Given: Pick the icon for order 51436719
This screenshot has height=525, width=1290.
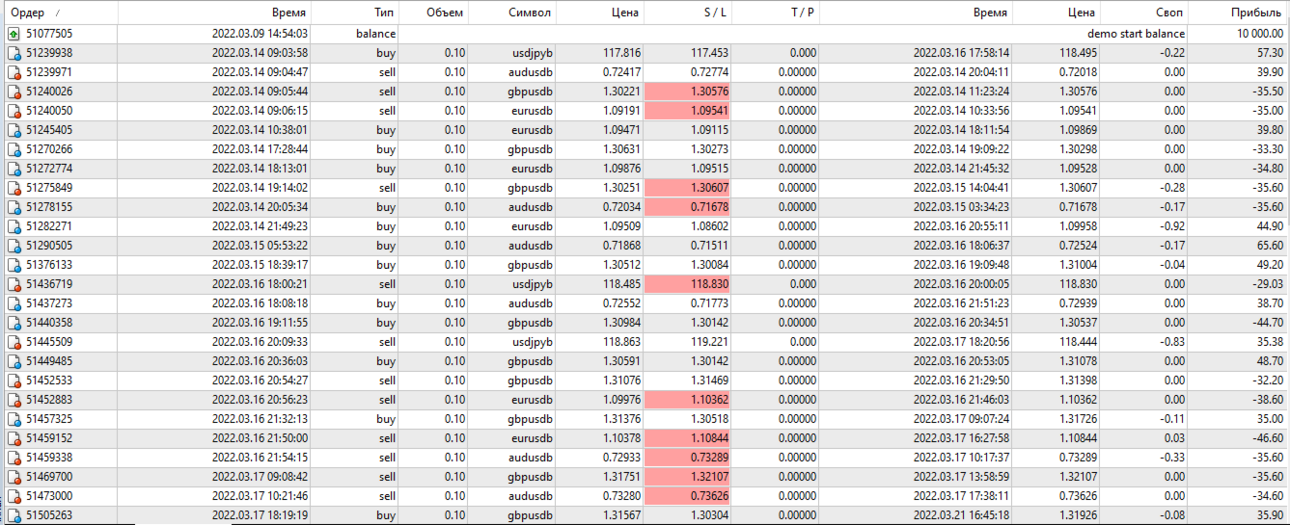Looking at the screenshot, I should coord(14,284).
